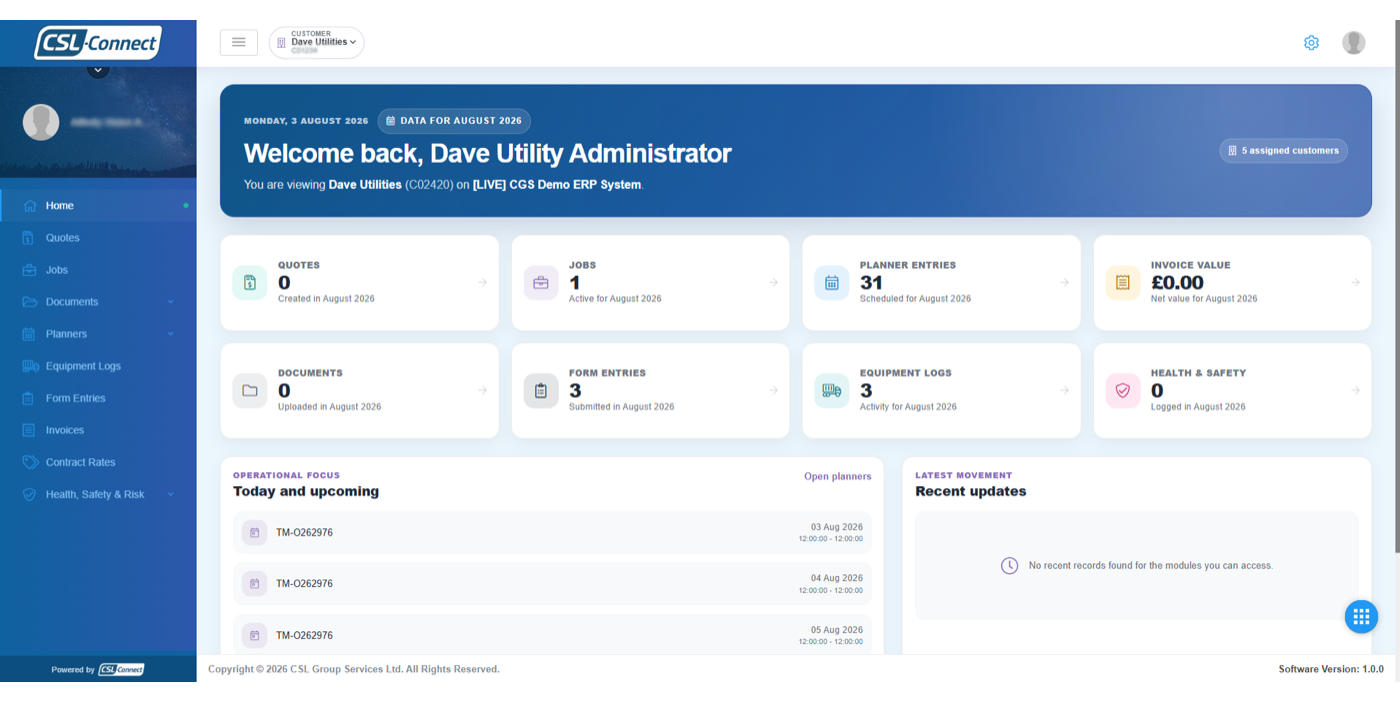The height and width of the screenshot is (702, 1400).
Task: Click the Copyright CSL Group Services text
Action: (353, 670)
